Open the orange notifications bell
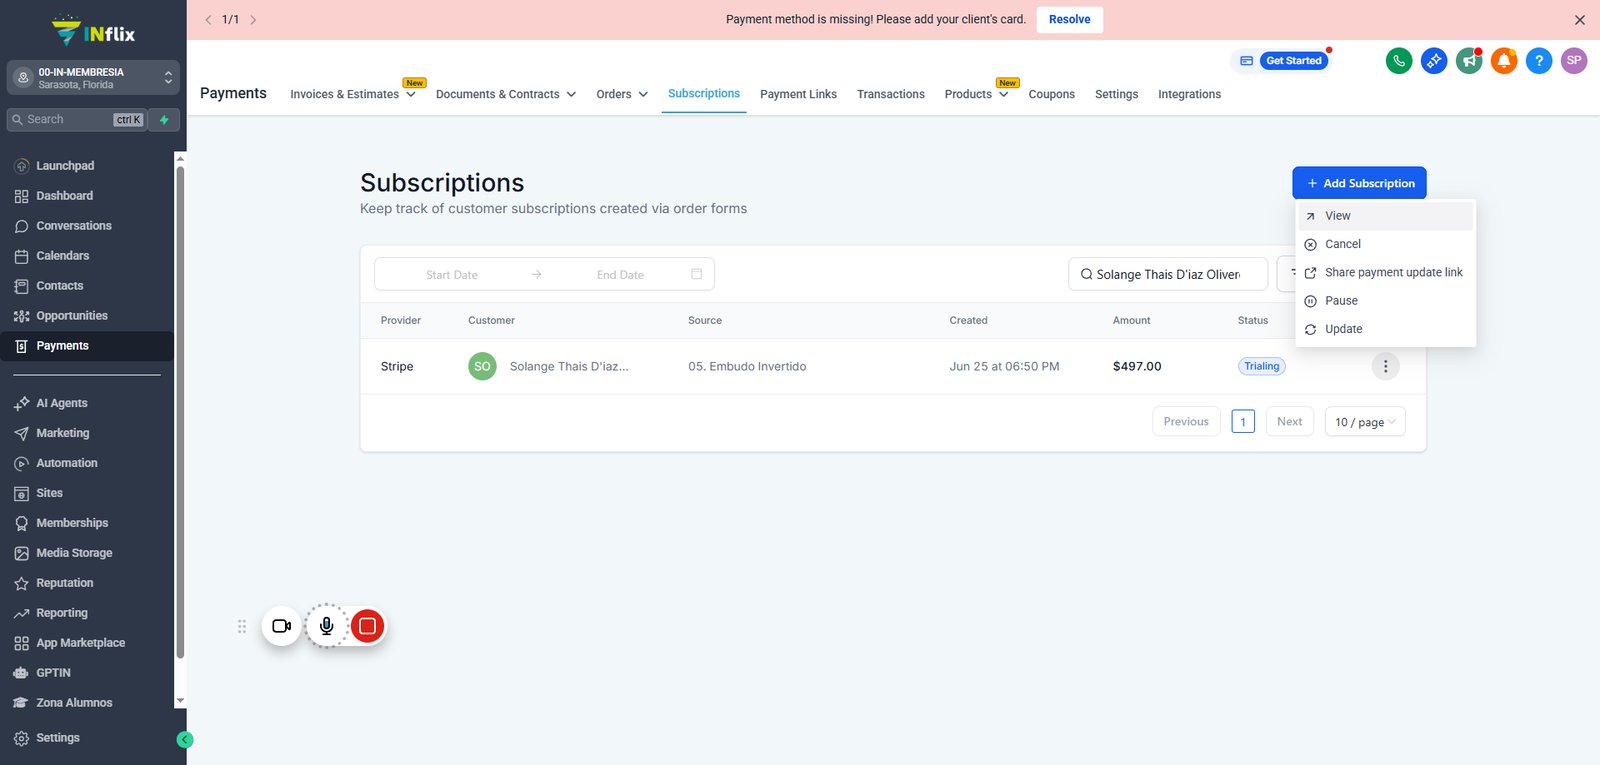1600x765 pixels. click(1504, 61)
